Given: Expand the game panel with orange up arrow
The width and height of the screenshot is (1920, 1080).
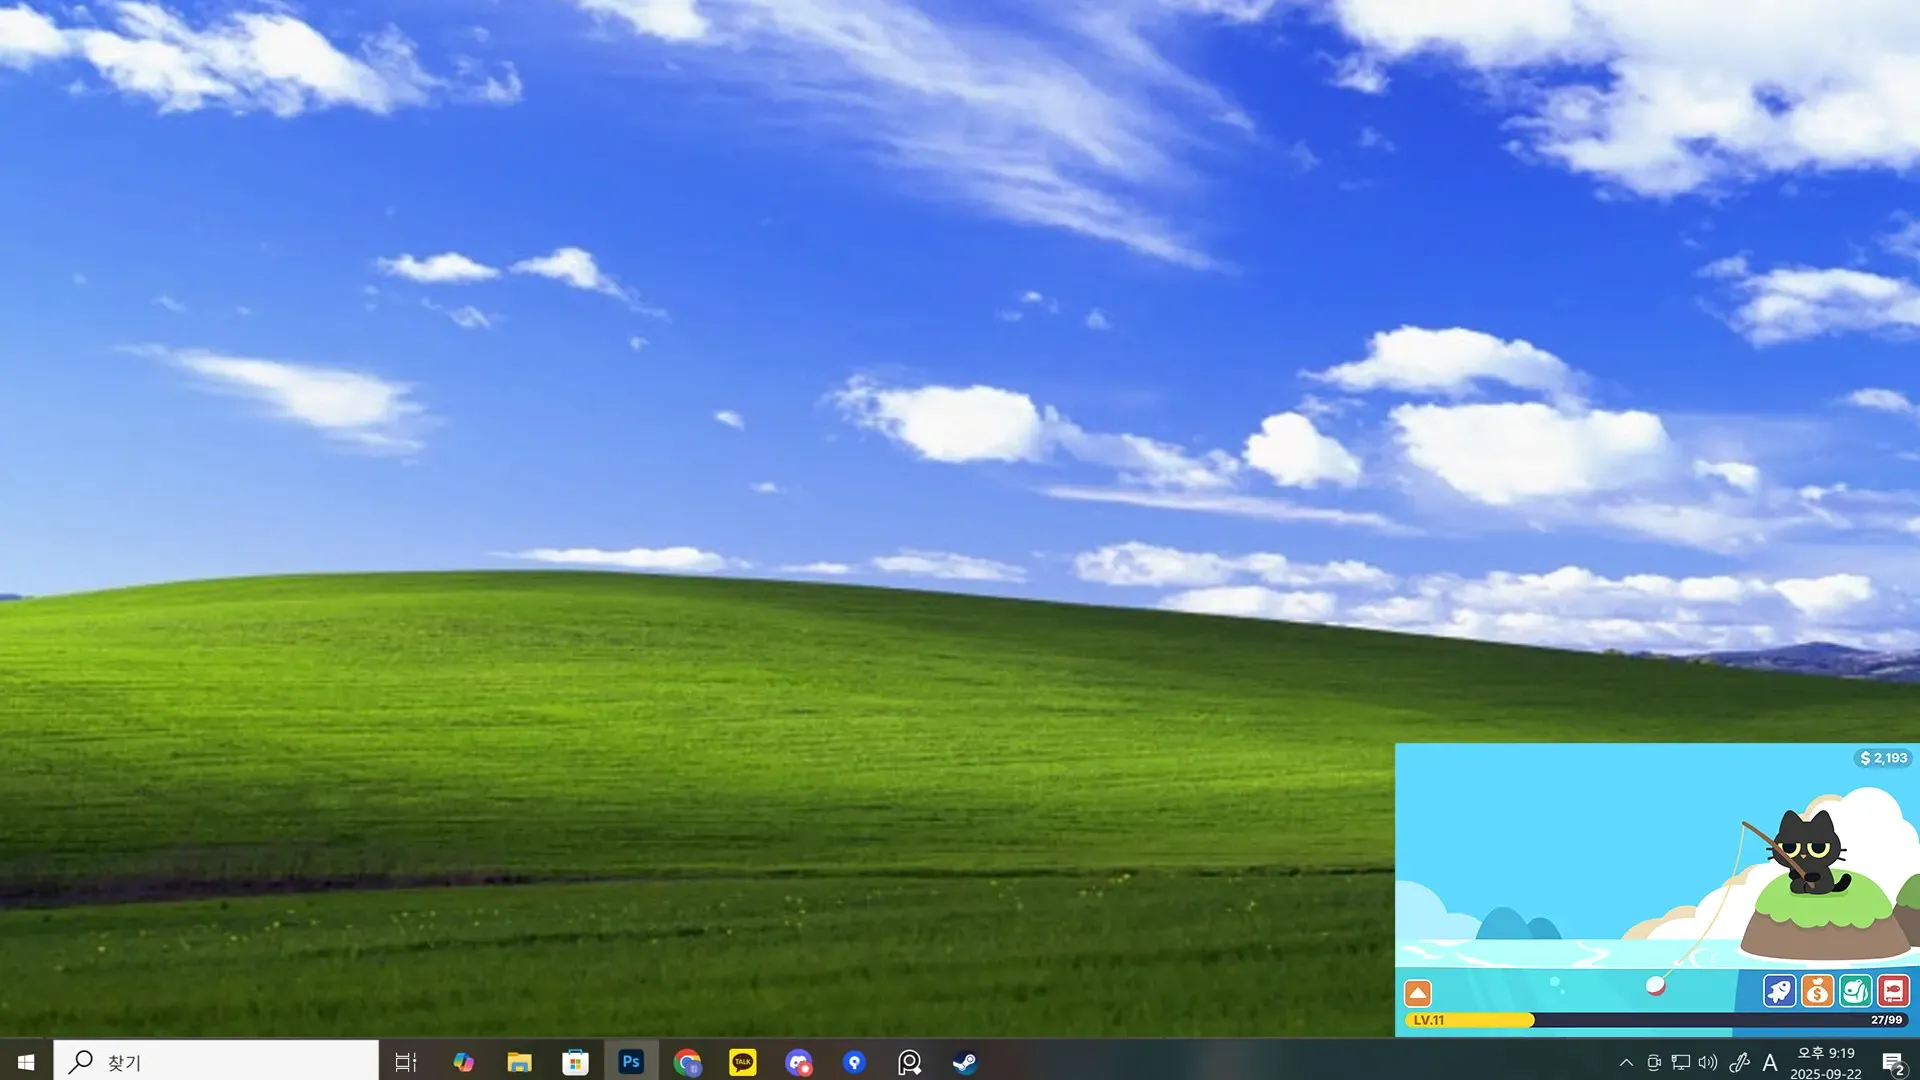Looking at the screenshot, I should point(1418,993).
